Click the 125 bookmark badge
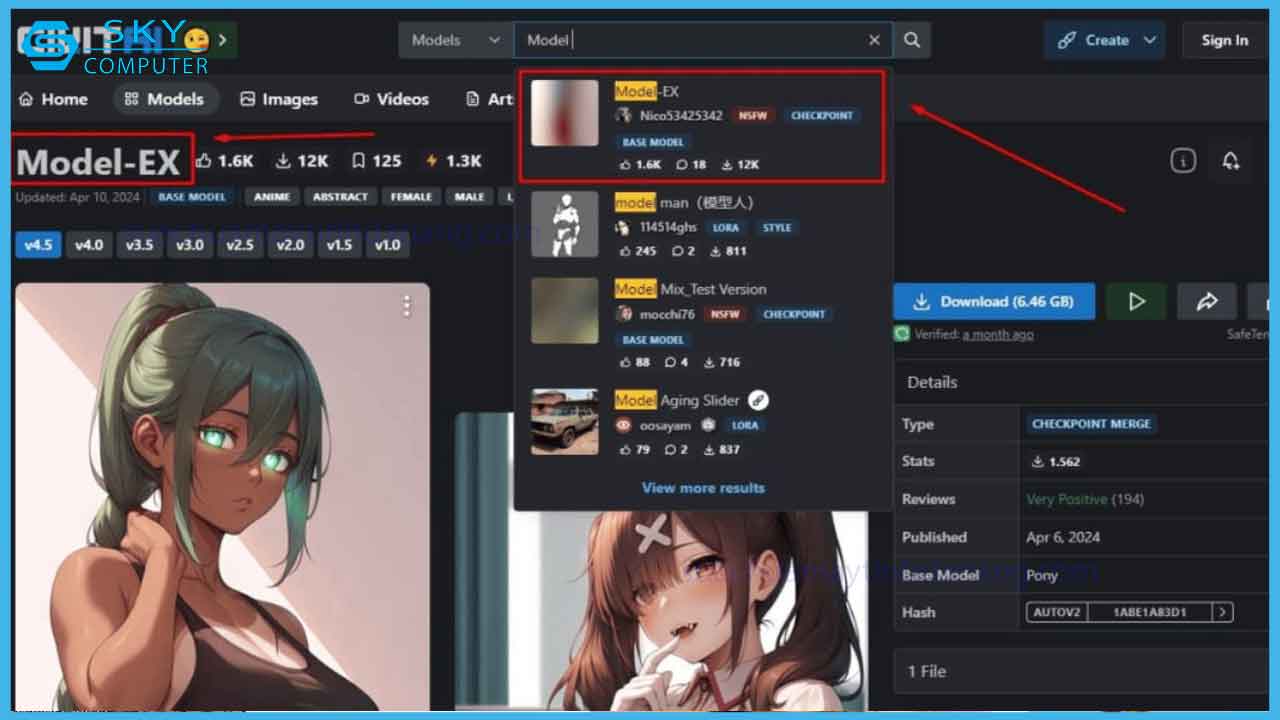 377,160
